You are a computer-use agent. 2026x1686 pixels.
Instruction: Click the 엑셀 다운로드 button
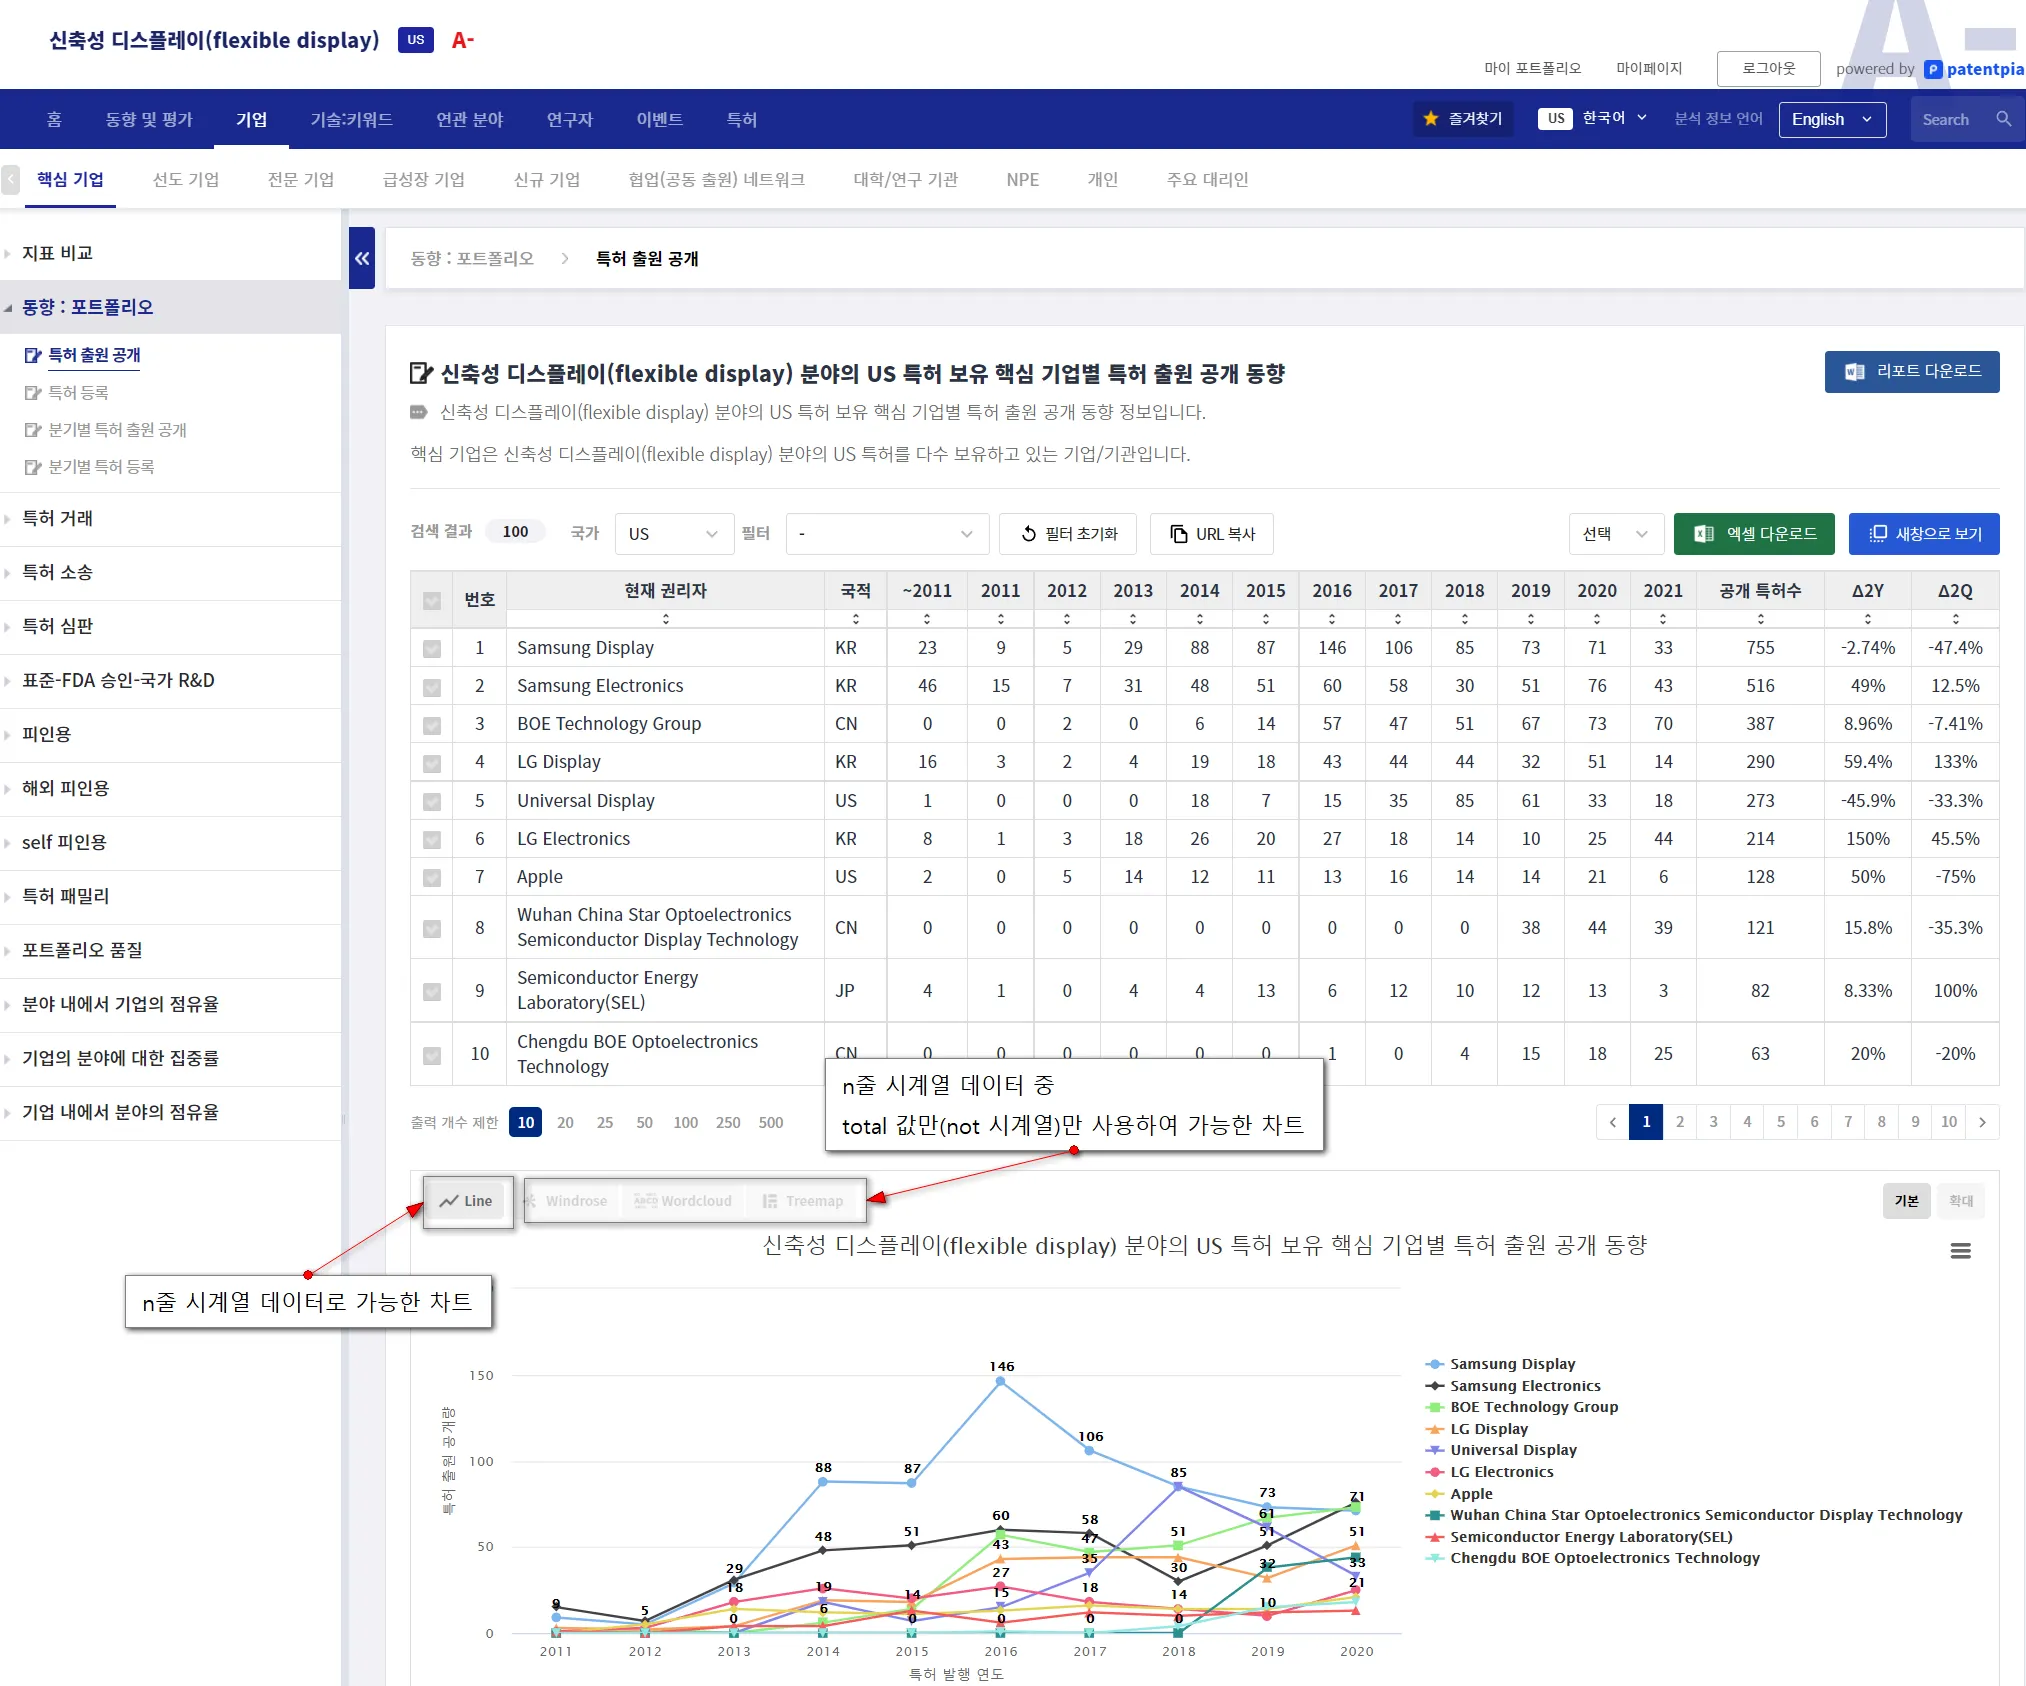click(1754, 534)
